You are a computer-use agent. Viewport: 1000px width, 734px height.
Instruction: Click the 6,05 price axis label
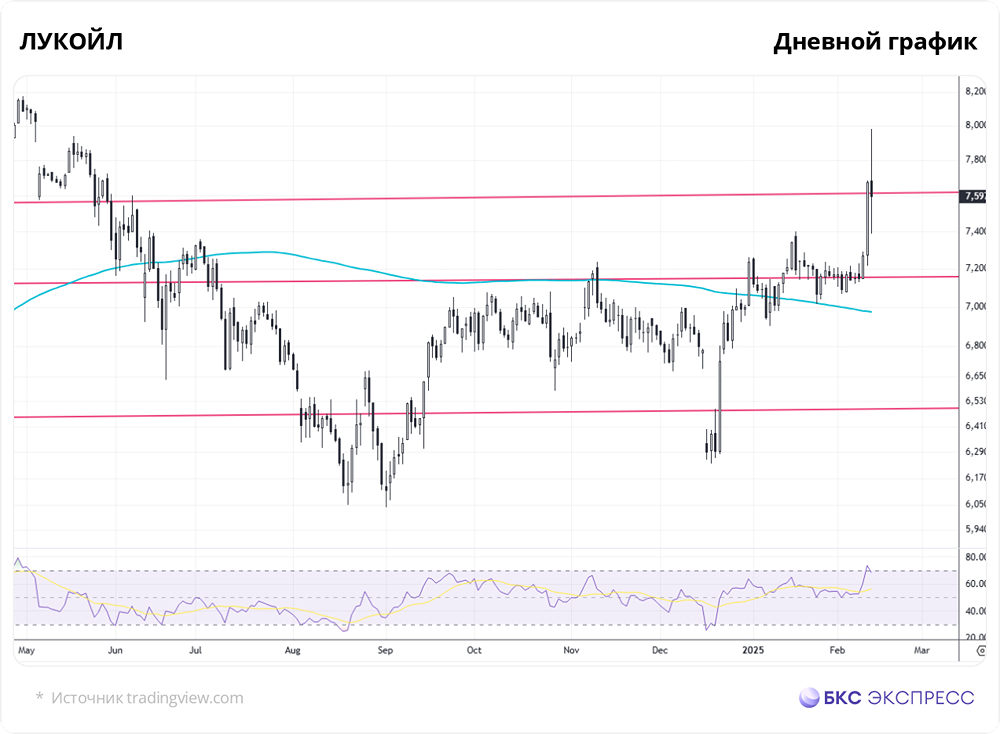pos(975,504)
